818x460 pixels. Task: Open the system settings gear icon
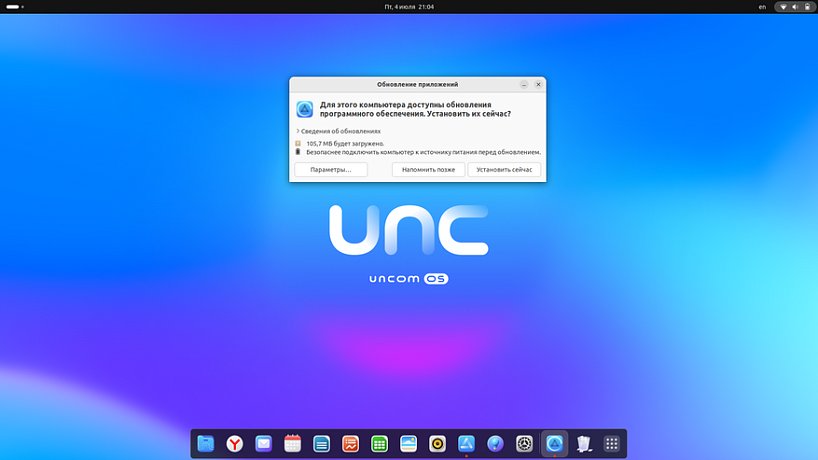point(524,444)
